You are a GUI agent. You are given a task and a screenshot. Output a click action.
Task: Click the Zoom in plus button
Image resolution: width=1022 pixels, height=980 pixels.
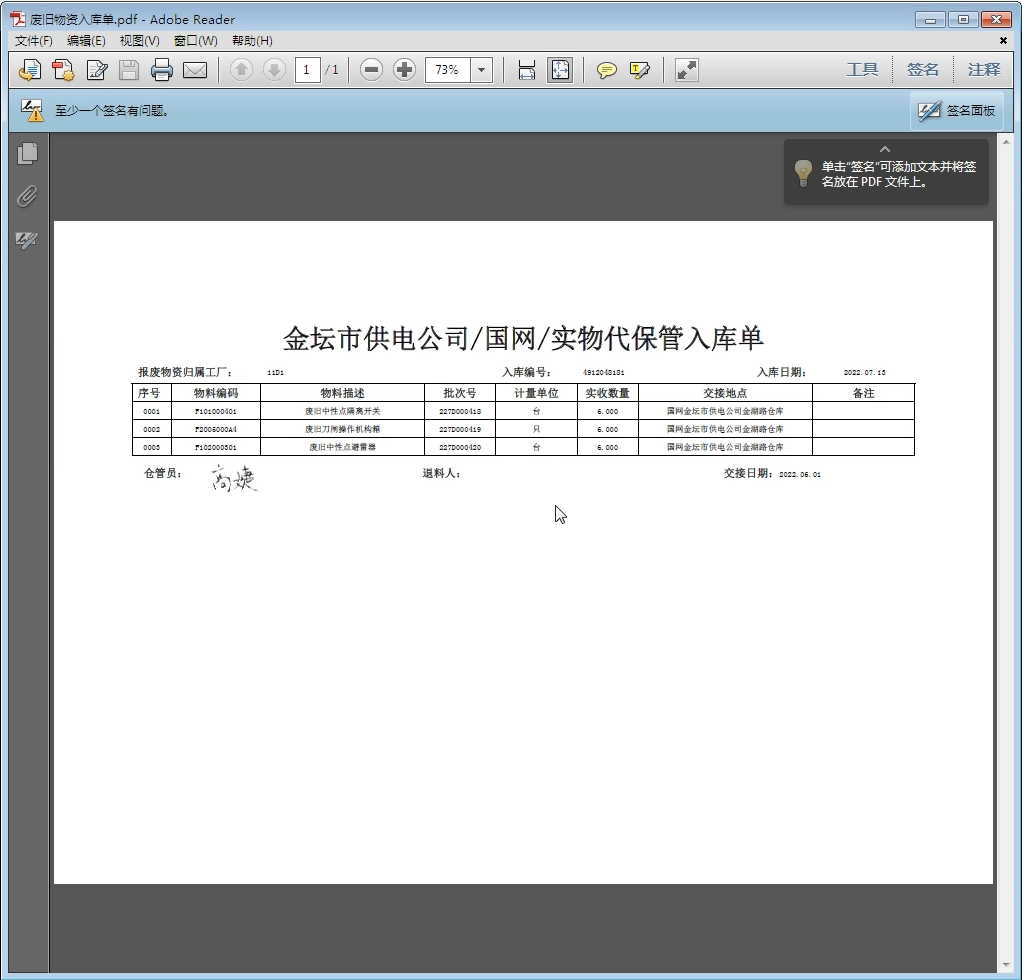[x=404, y=70]
